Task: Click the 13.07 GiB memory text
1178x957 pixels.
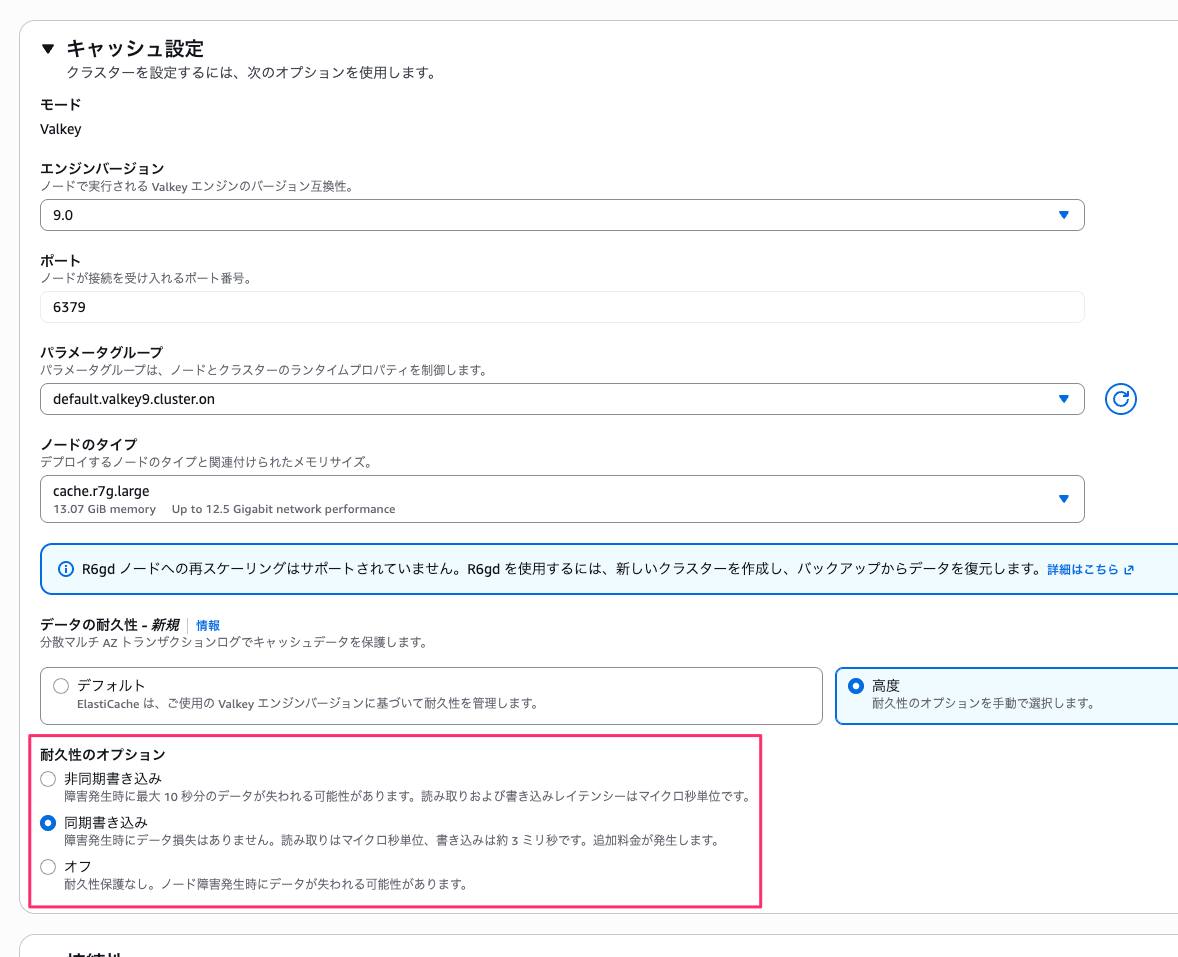Action: pos(104,509)
